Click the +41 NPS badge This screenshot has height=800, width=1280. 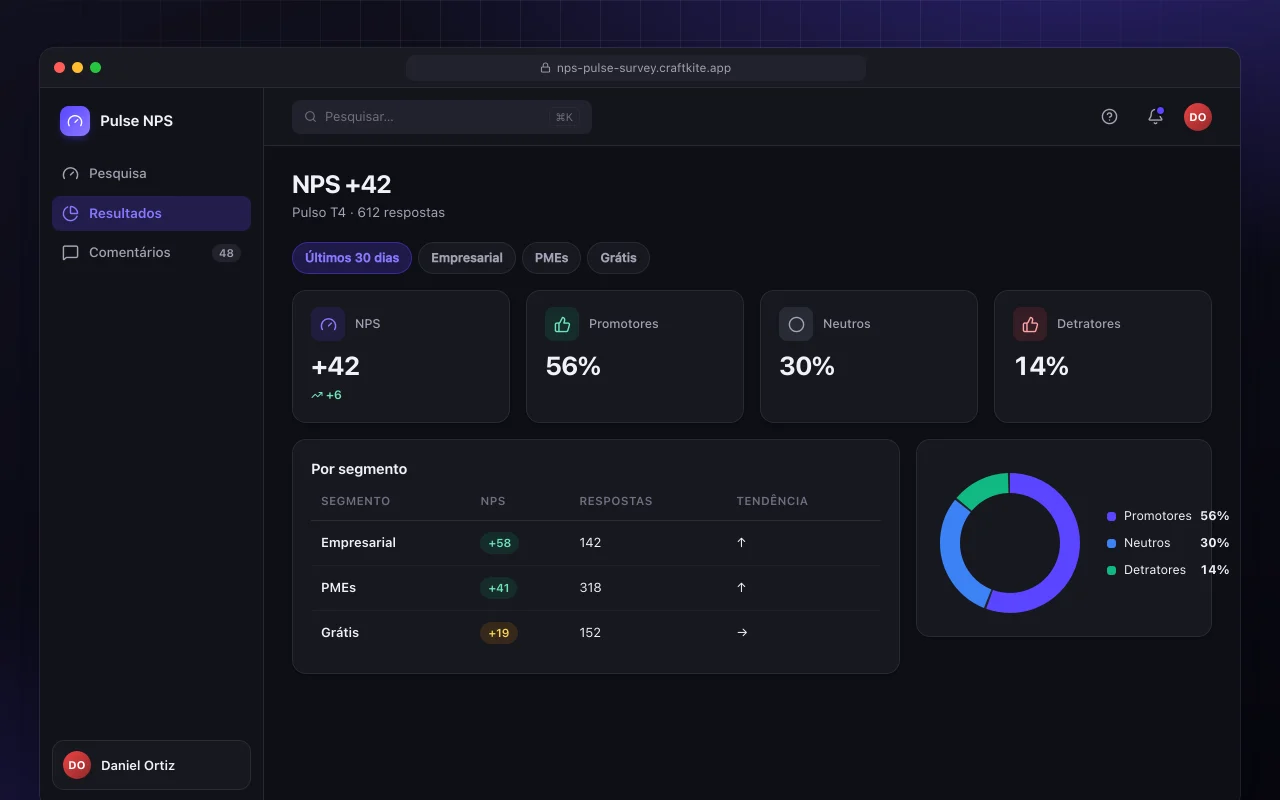[499, 588]
